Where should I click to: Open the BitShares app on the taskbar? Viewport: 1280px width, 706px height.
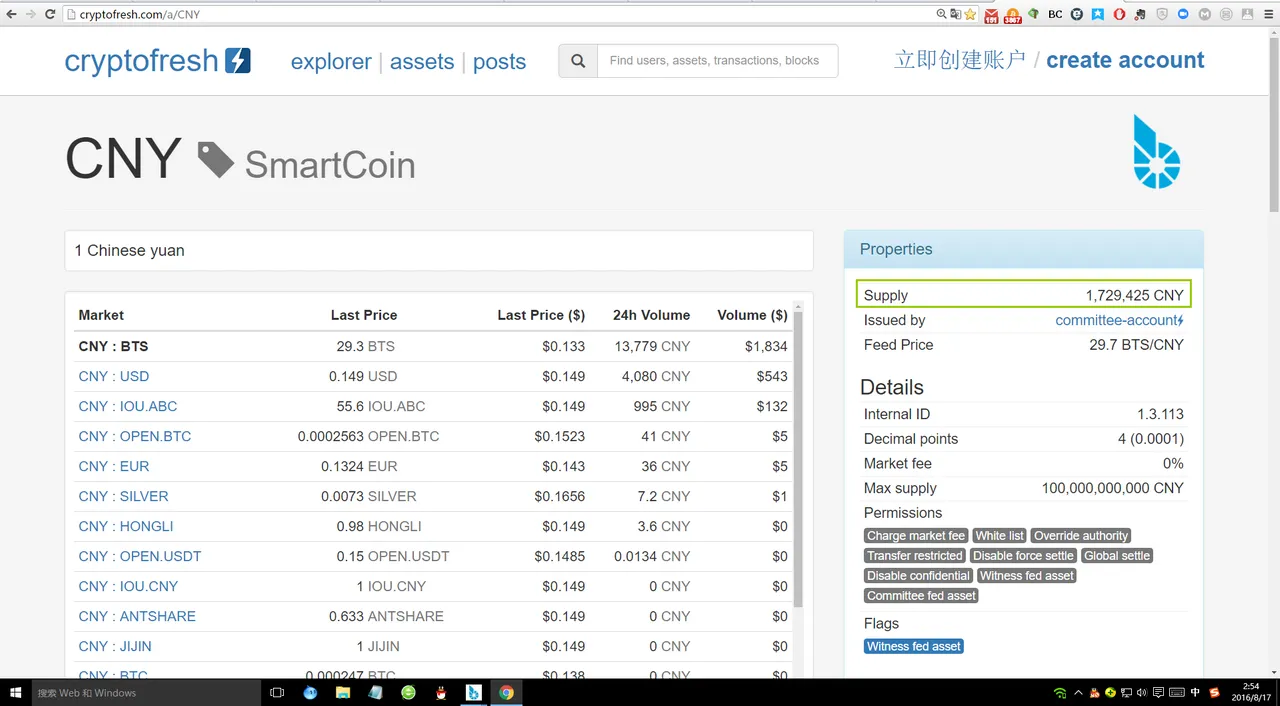(x=473, y=692)
